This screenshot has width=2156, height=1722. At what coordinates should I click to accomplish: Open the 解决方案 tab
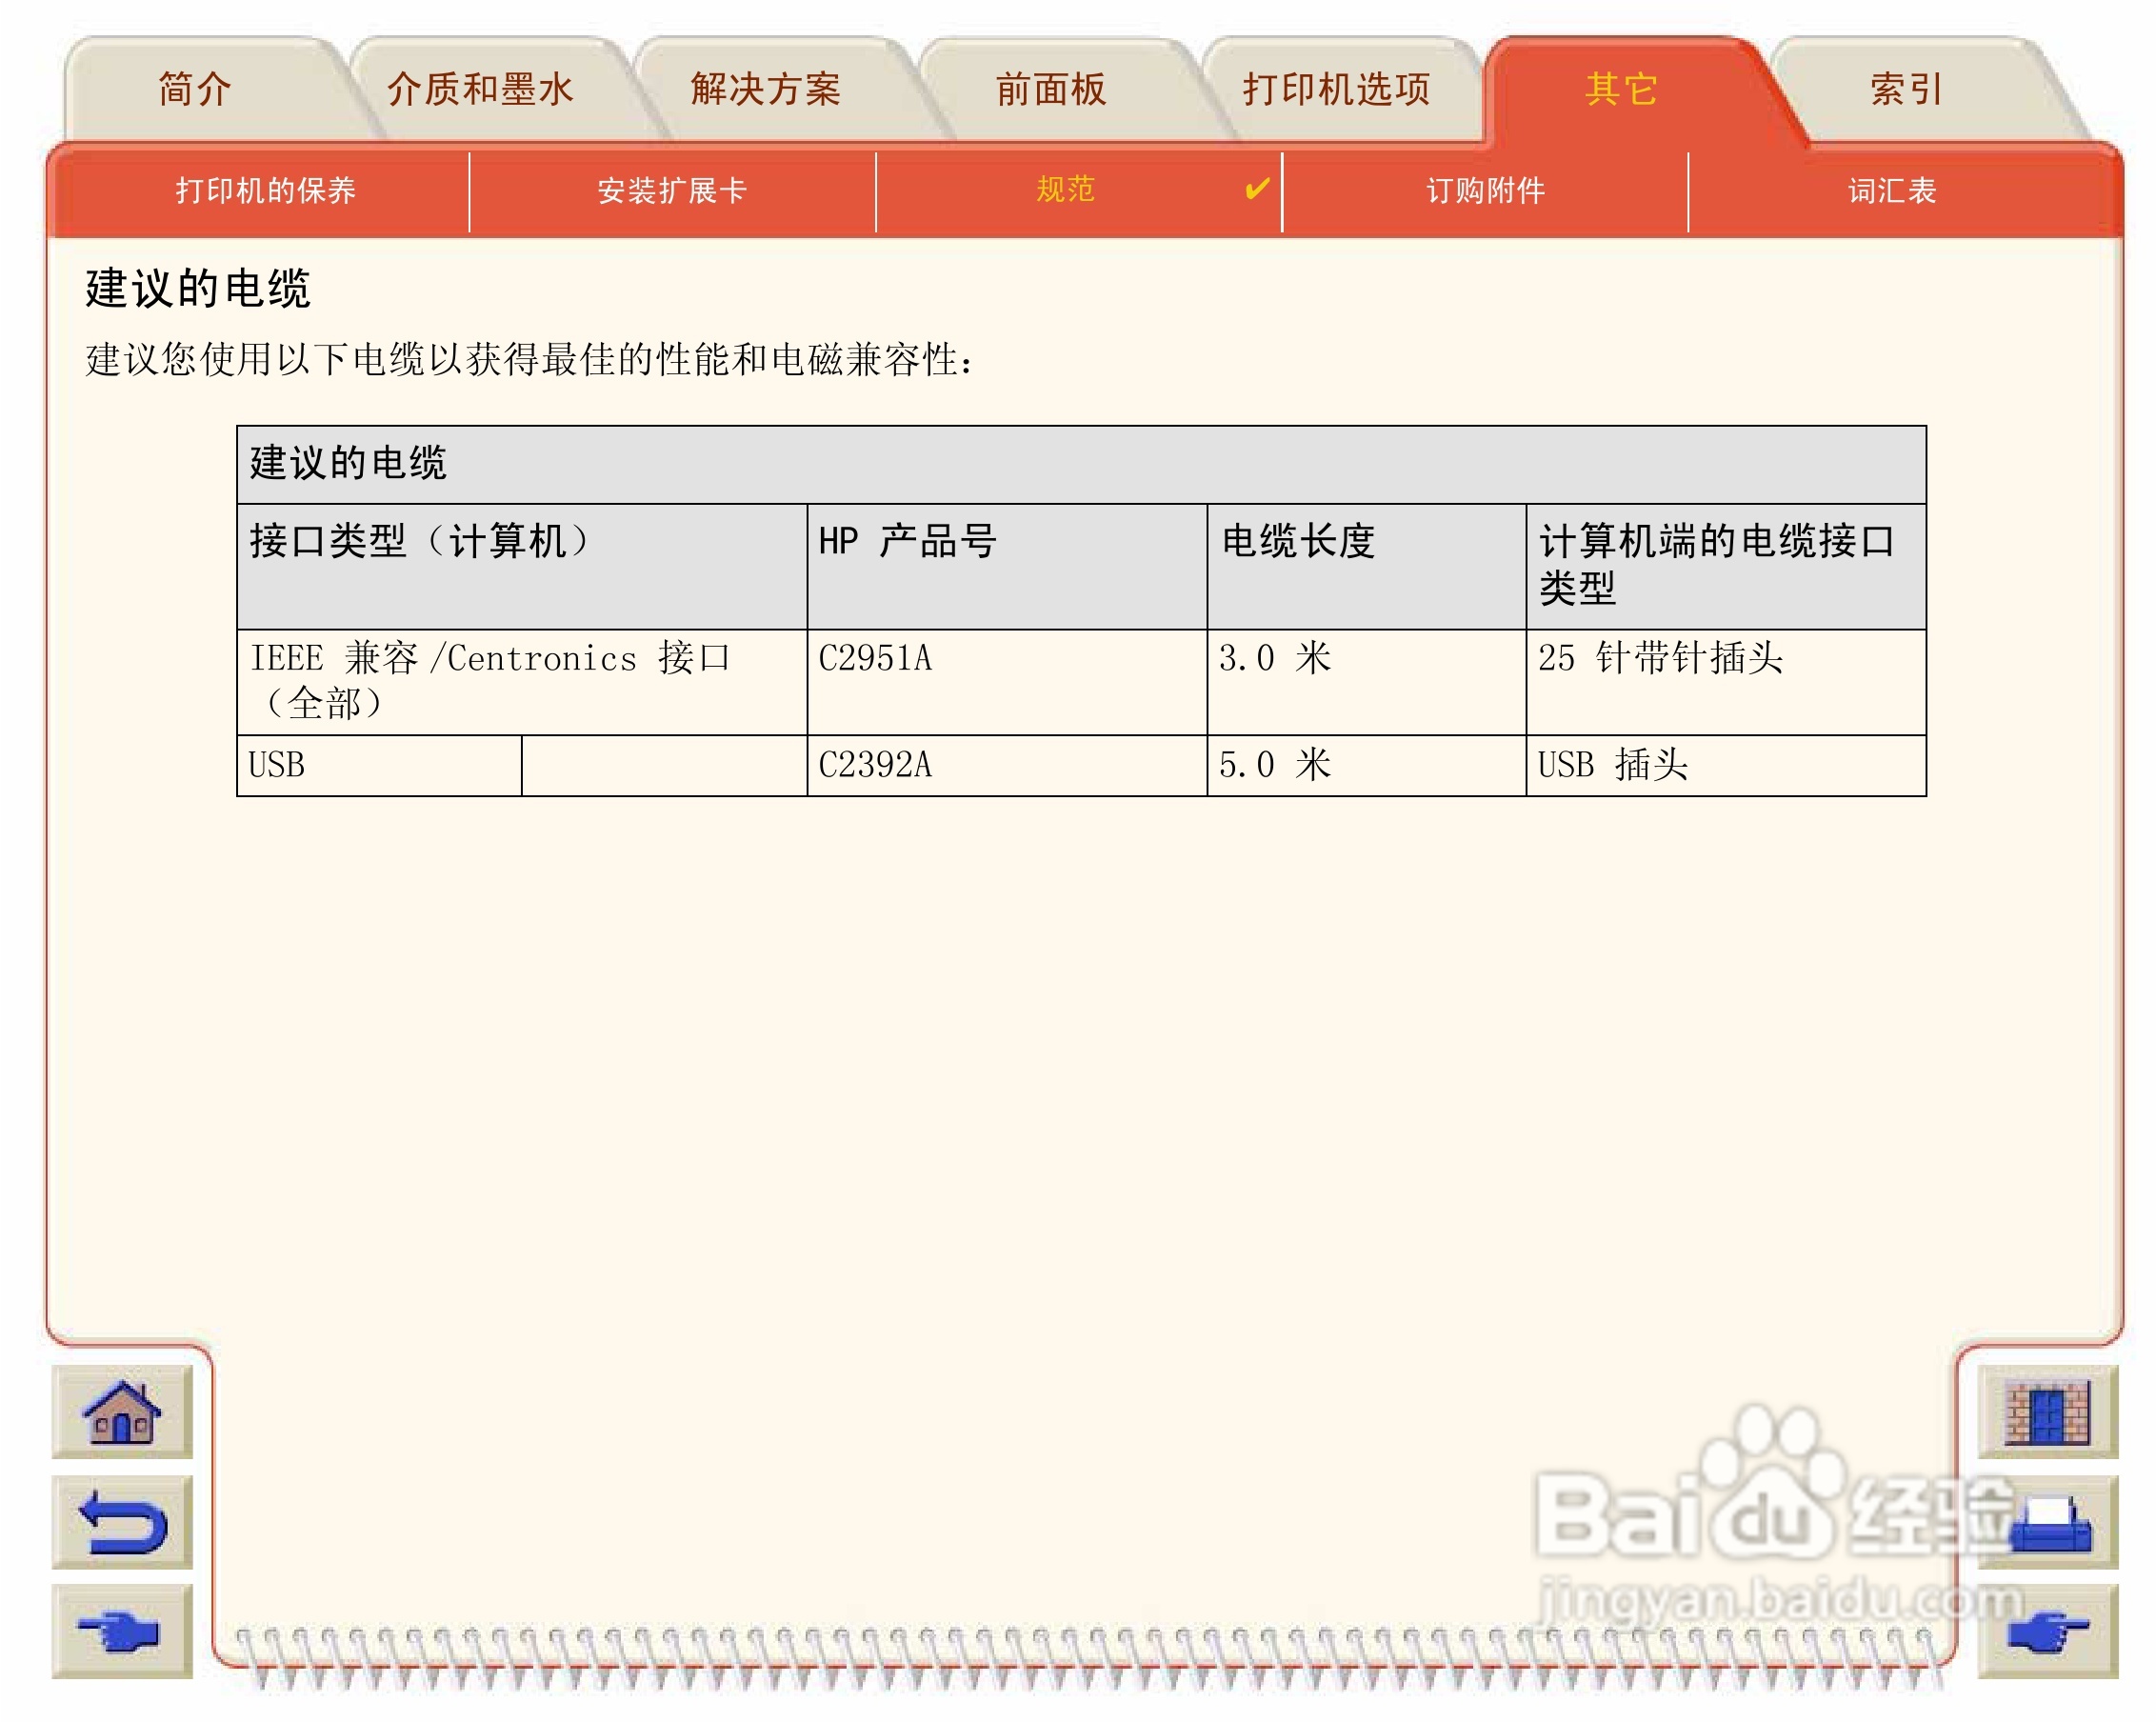[x=765, y=90]
